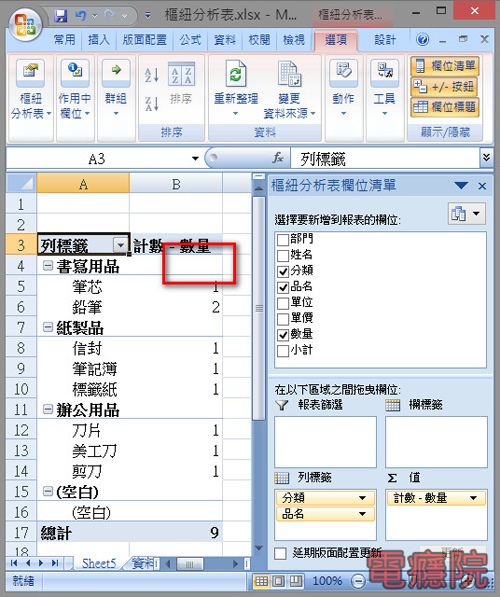Screen dimensions: 500x597
Task: Sort descending Z to A
Action: click(152, 104)
